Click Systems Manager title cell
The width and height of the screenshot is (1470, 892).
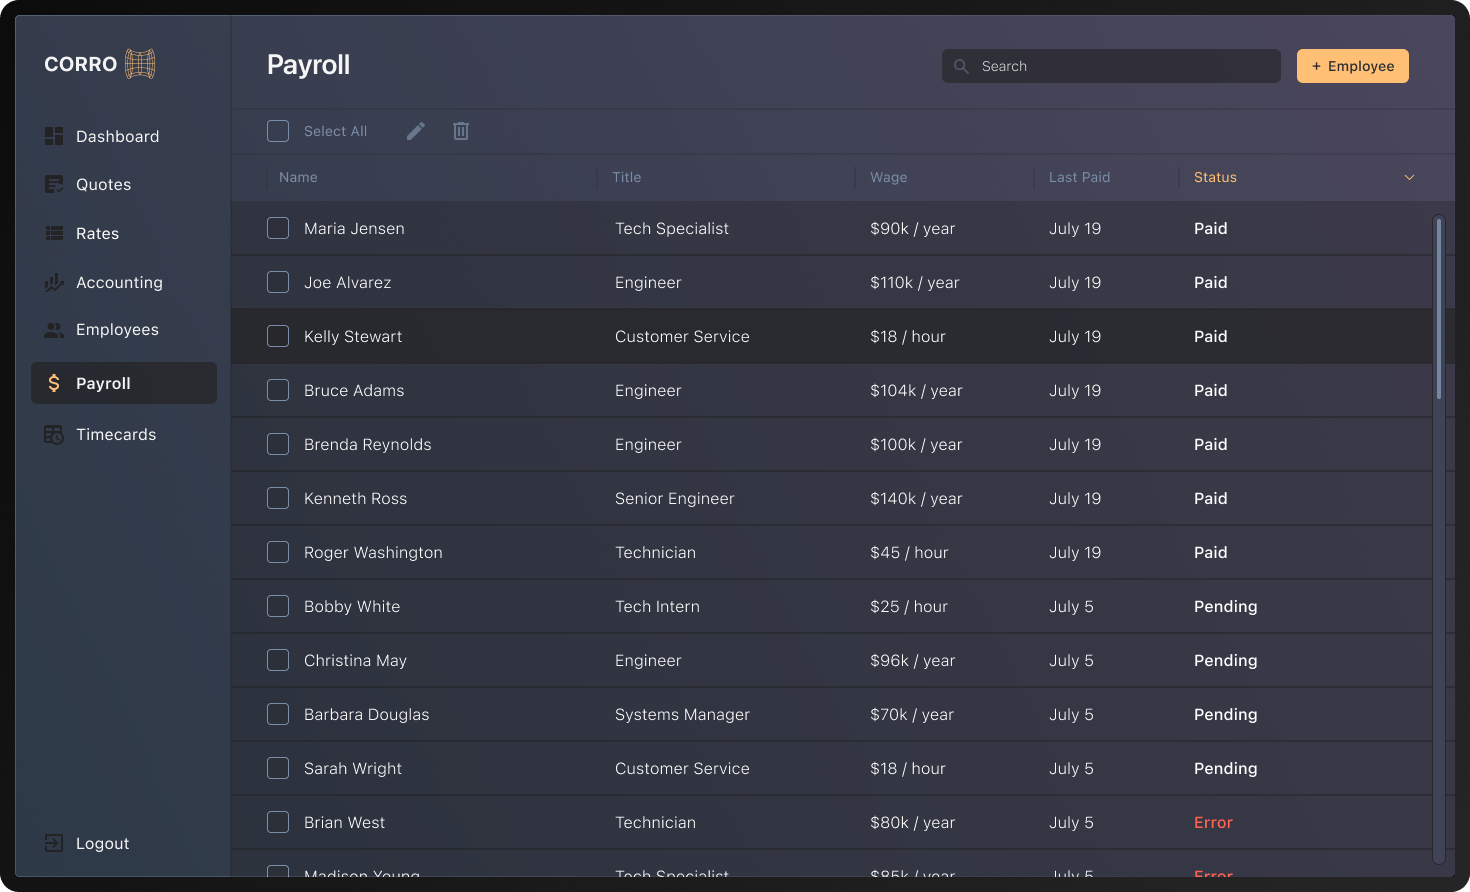[x=682, y=714]
